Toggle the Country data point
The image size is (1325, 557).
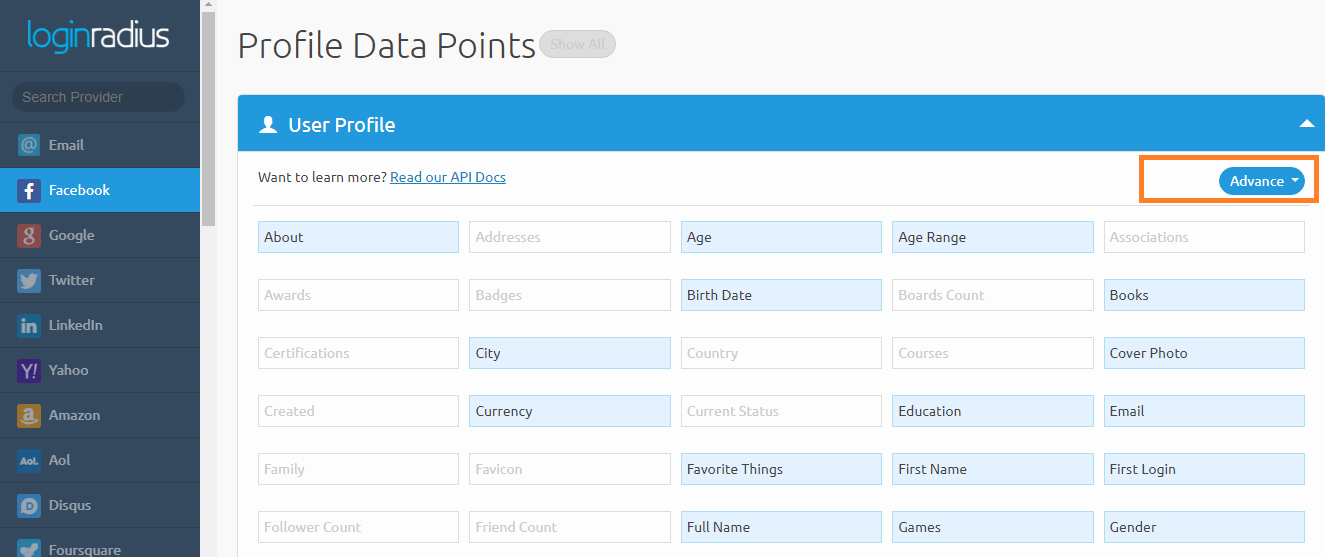[x=781, y=353]
